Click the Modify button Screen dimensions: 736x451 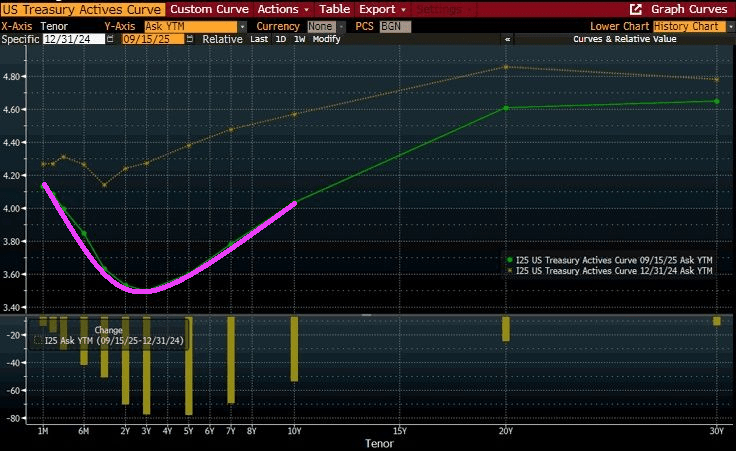[325, 39]
